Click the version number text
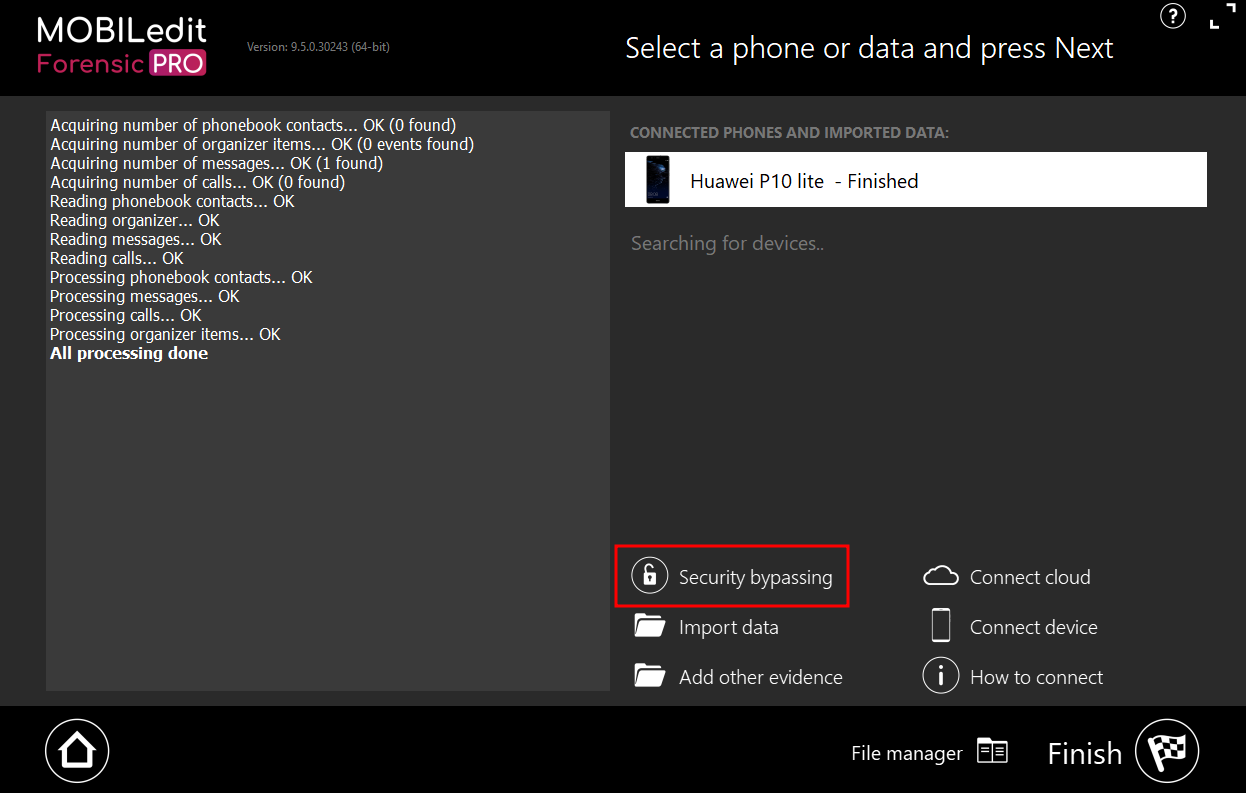The height and width of the screenshot is (793, 1246). point(318,46)
